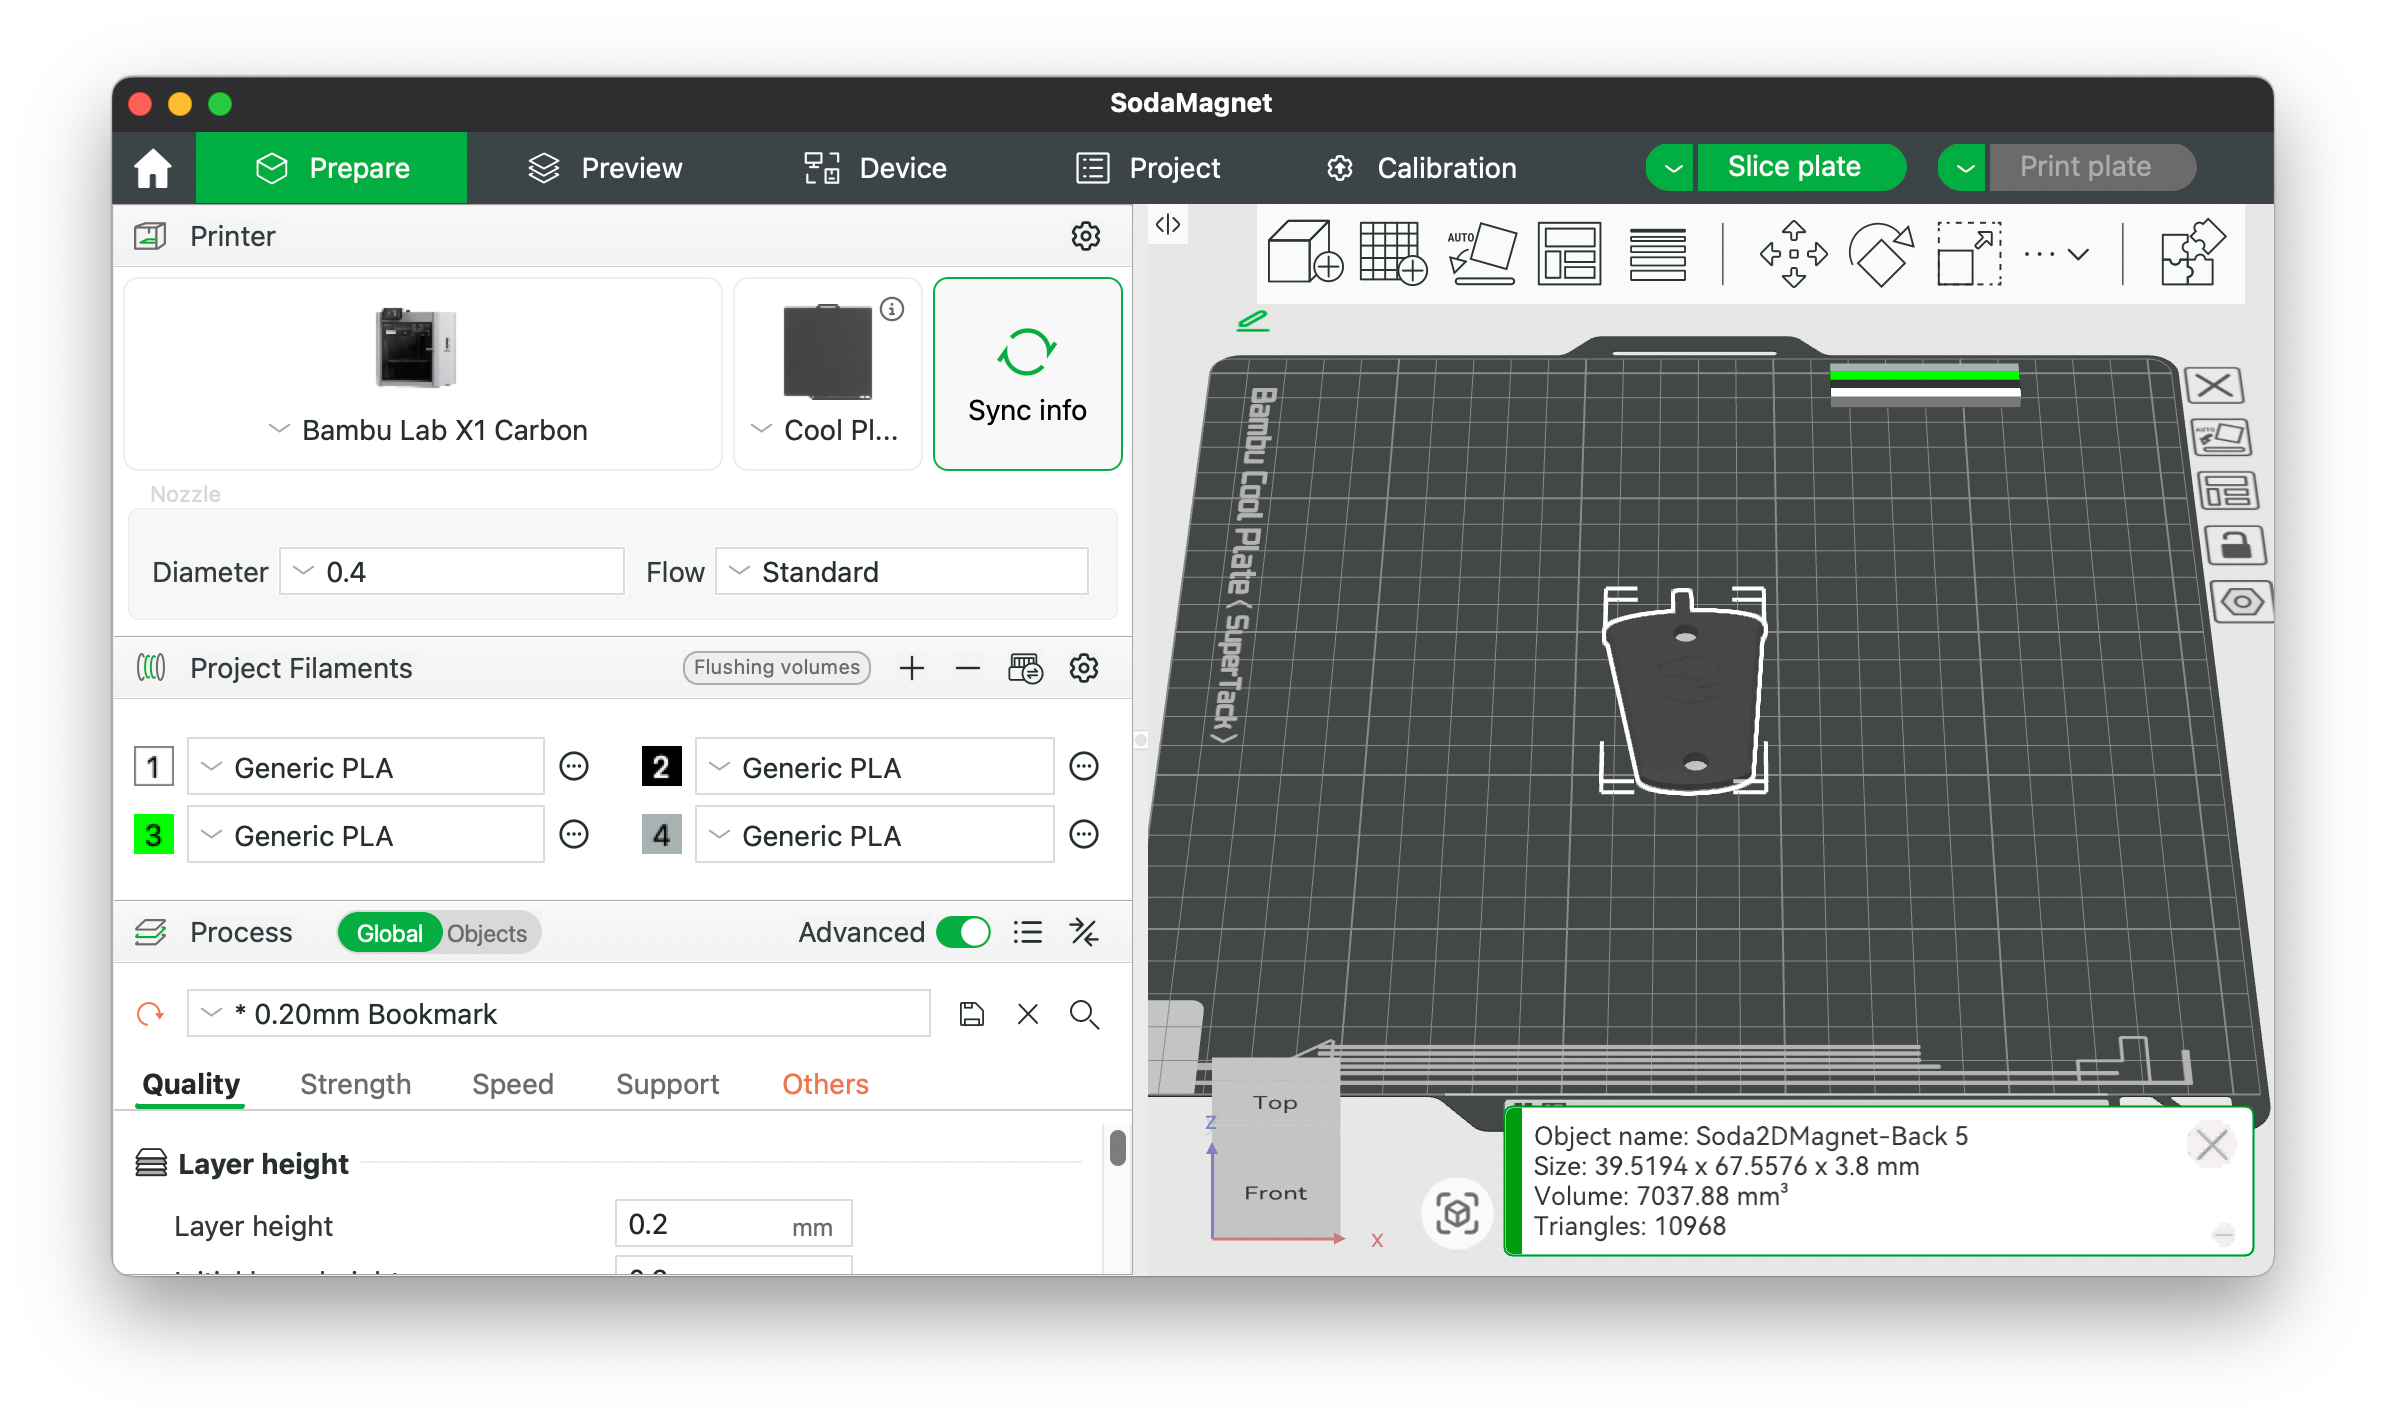Select the Scale tool
The width and height of the screenshot is (2386, 1424).
pyautogui.click(x=1969, y=254)
